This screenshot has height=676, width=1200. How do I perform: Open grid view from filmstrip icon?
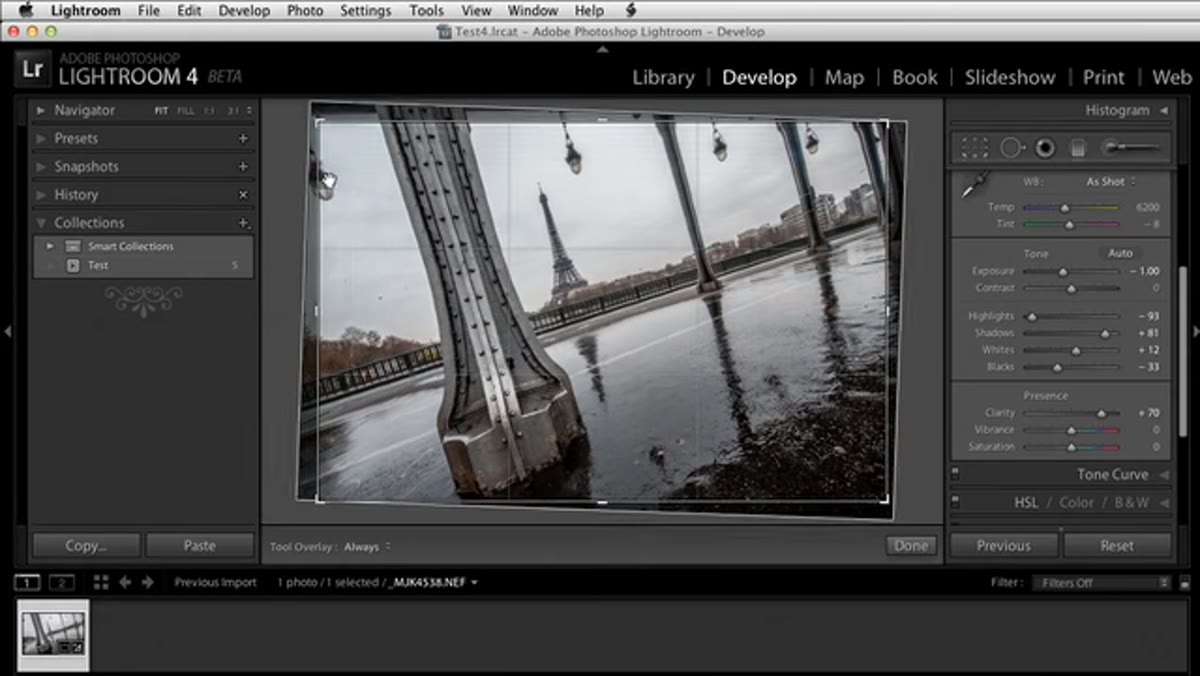pyautogui.click(x=100, y=582)
